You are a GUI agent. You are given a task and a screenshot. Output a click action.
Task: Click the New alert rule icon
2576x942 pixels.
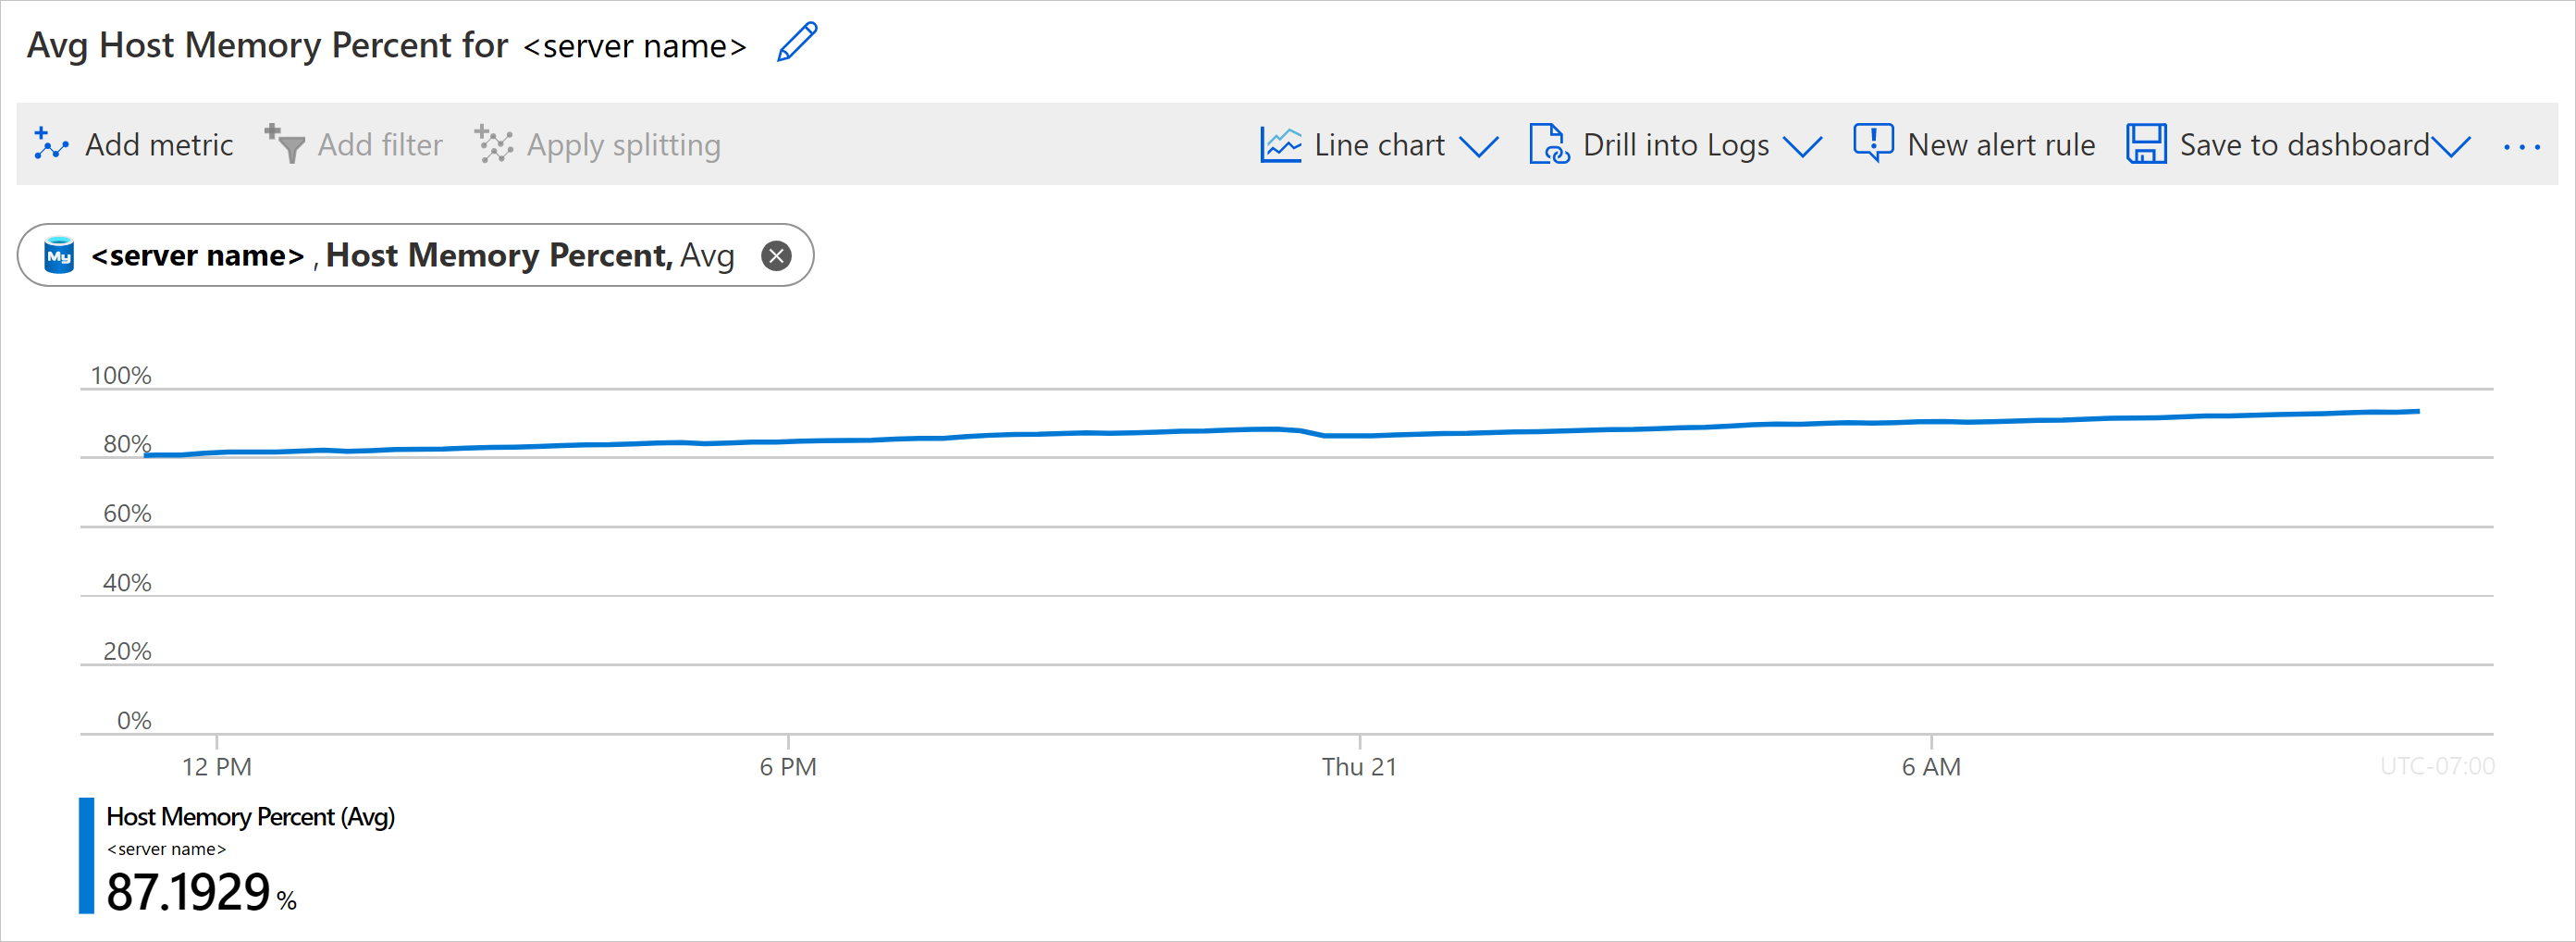[x=1872, y=143]
